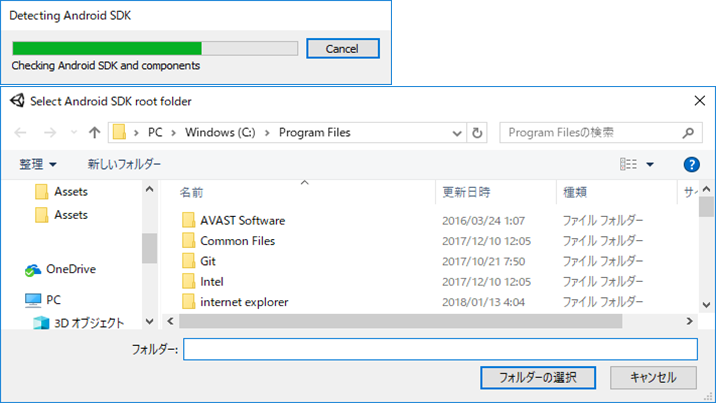
Task: Click the Detecting Android SDK progress bar
Action: 155,48
